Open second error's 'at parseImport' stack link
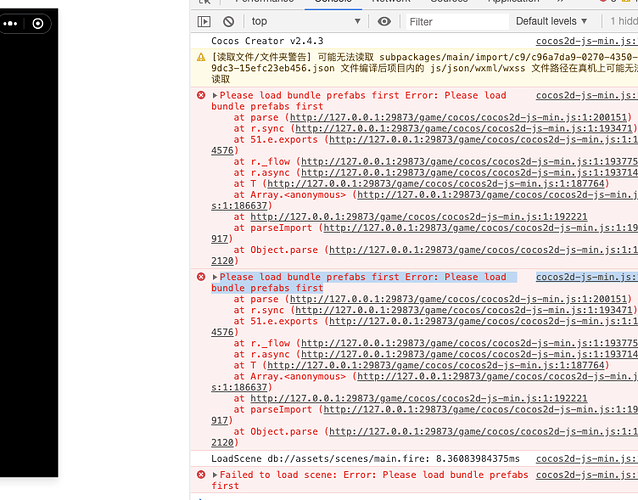 [x=481, y=409]
